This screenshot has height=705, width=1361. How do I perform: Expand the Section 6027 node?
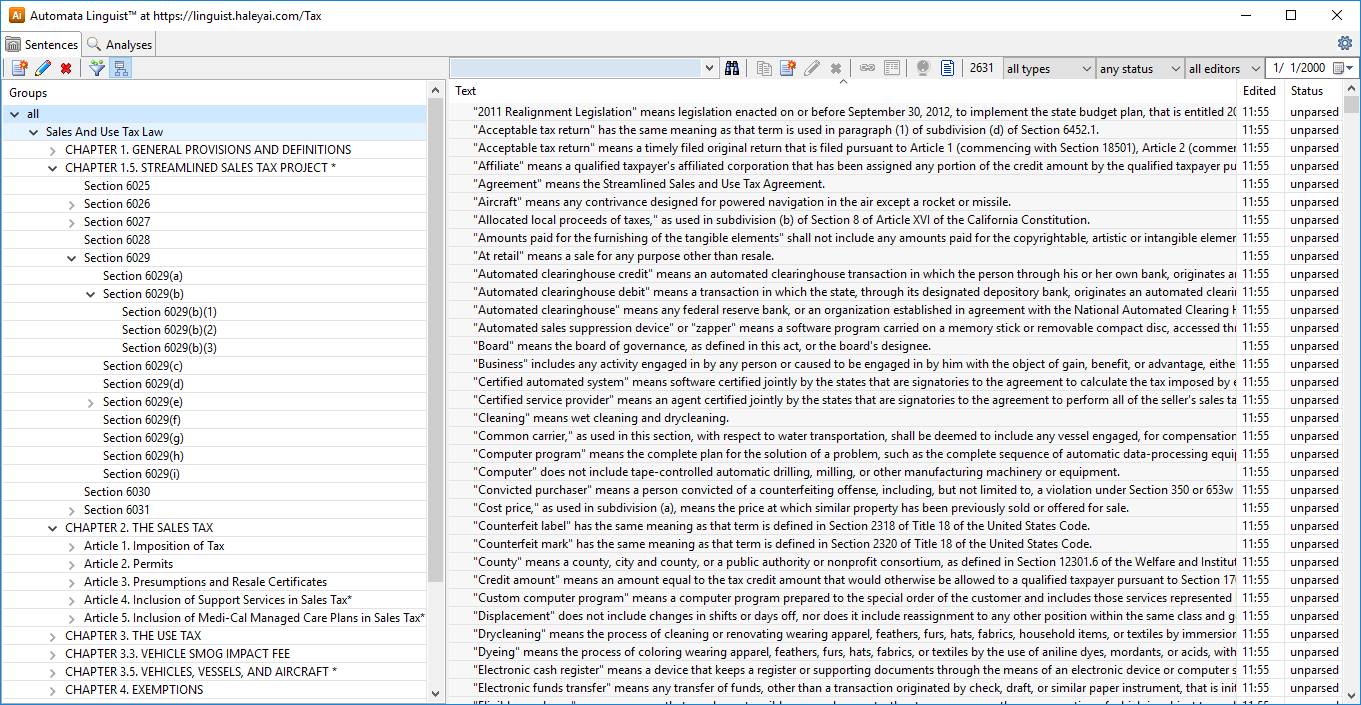click(72, 222)
